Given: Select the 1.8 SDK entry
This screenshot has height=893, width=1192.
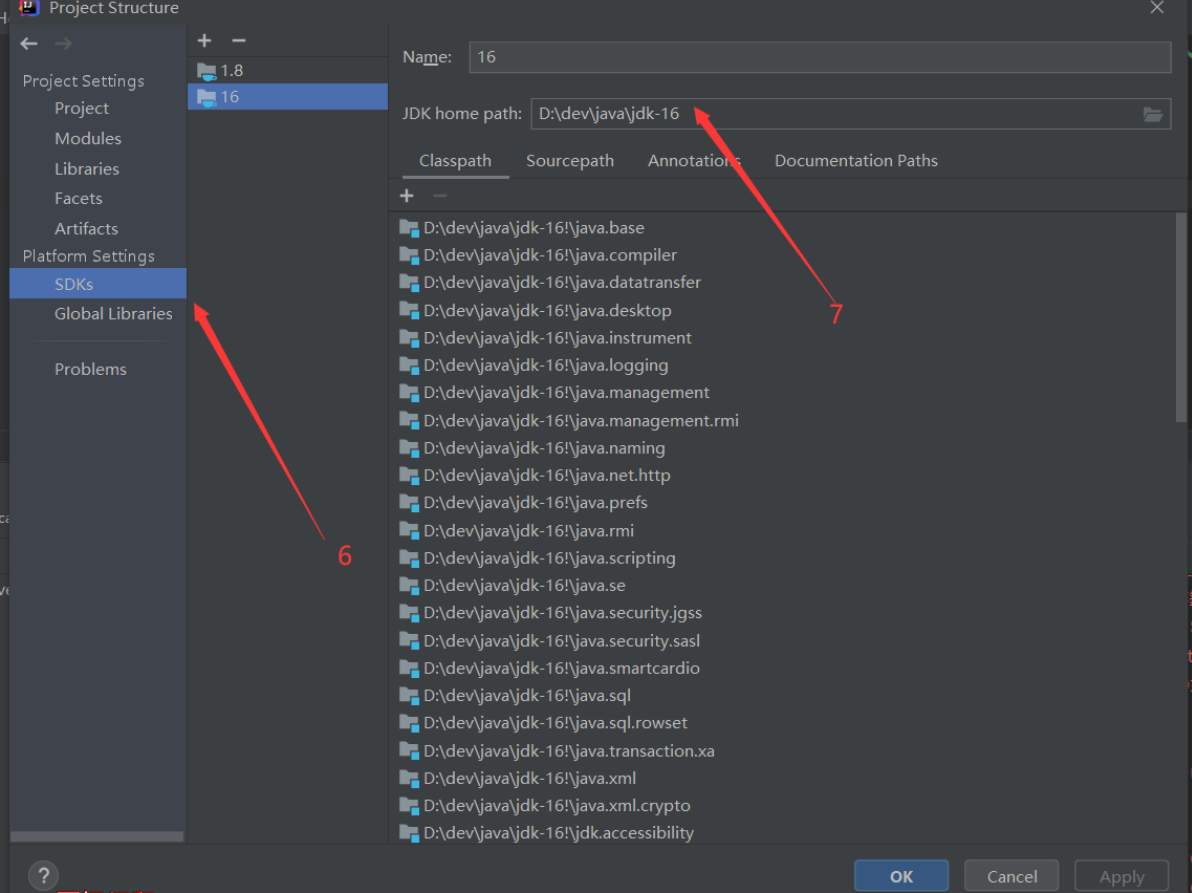Looking at the screenshot, I should click(287, 71).
